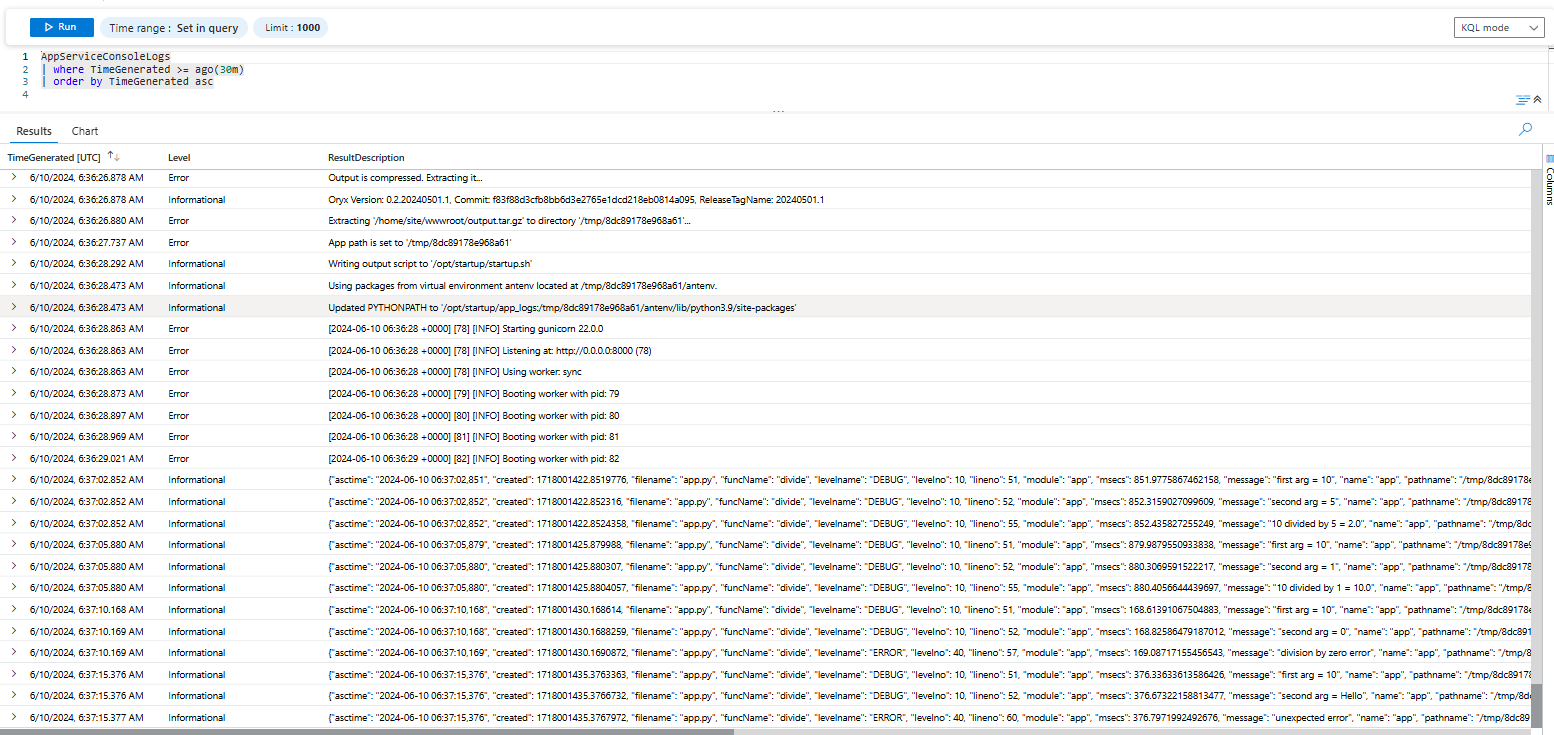Screen dimensions: 1554x735
Task: Expand the first Error log row
Action: click(x=12, y=177)
